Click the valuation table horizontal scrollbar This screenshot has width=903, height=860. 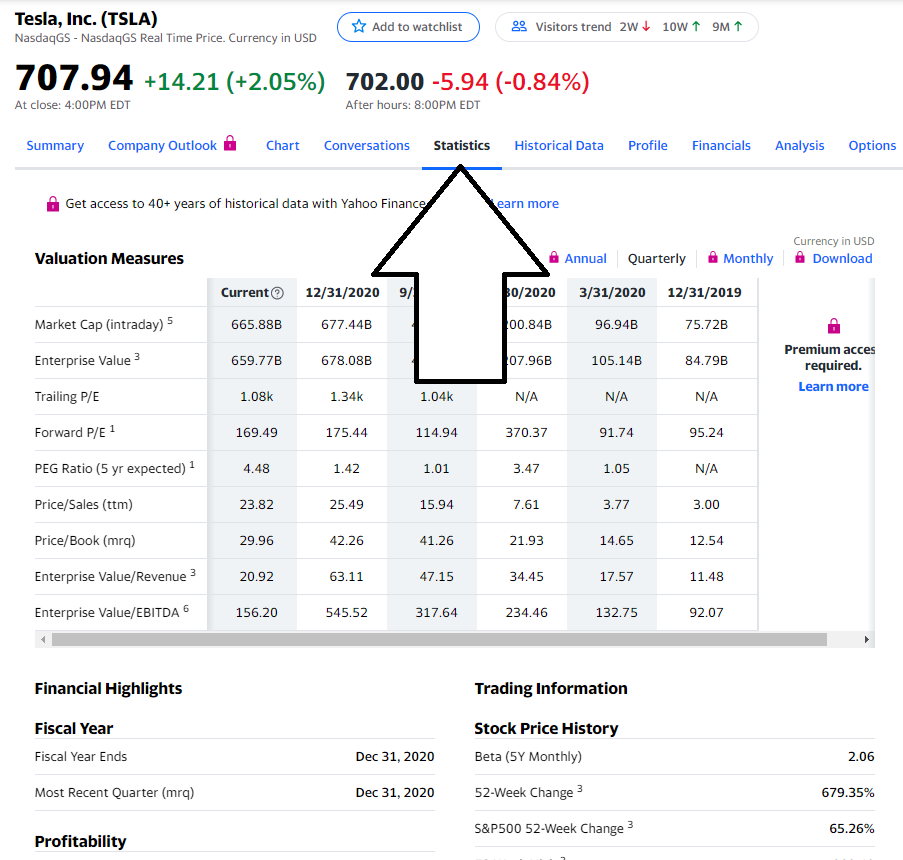(x=439, y=639)
